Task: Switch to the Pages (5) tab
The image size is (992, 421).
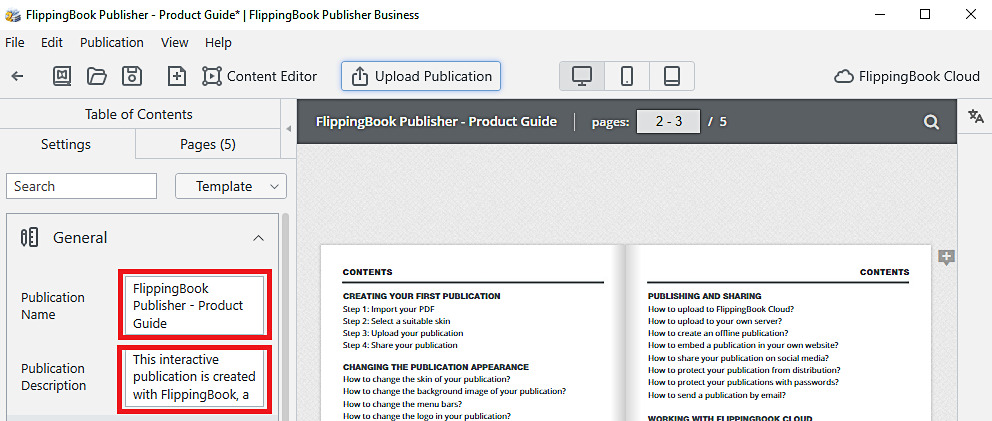Action: (x=208, y=144)
